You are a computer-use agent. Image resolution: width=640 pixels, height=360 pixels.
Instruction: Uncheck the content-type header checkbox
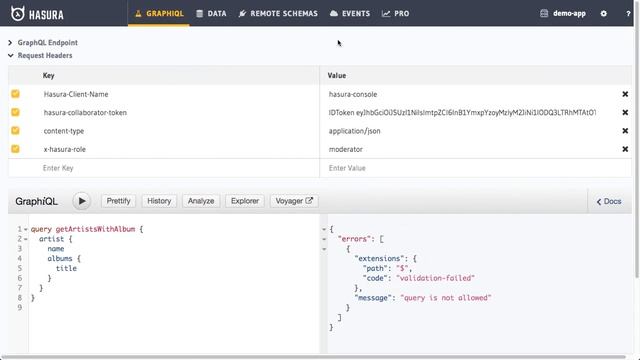[x=16, y=131]
